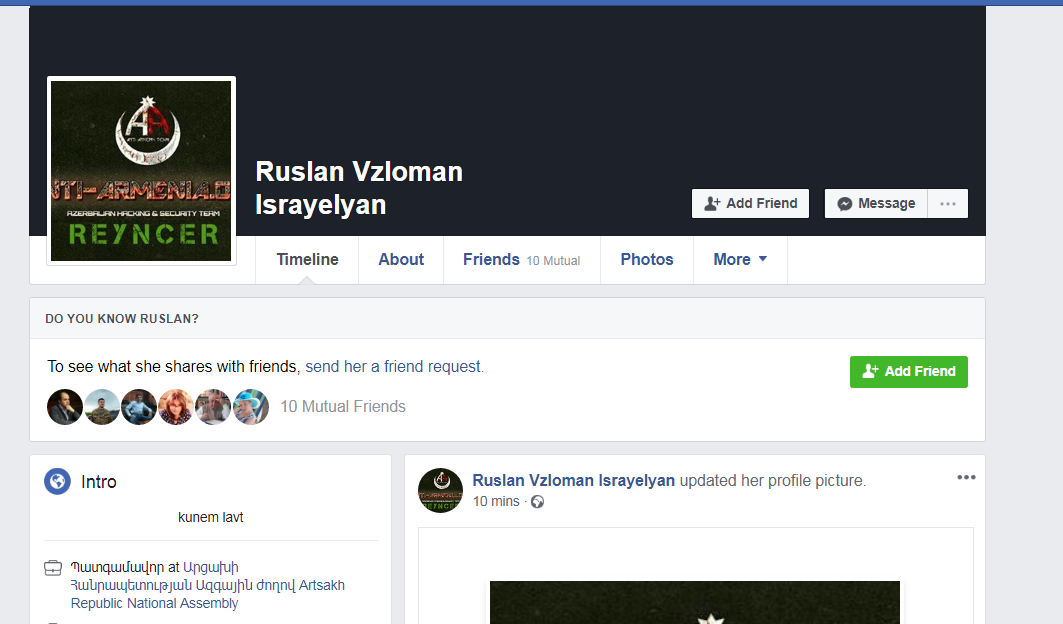
Task: Switch to the Timeline tab
Action: pos(307,259)
